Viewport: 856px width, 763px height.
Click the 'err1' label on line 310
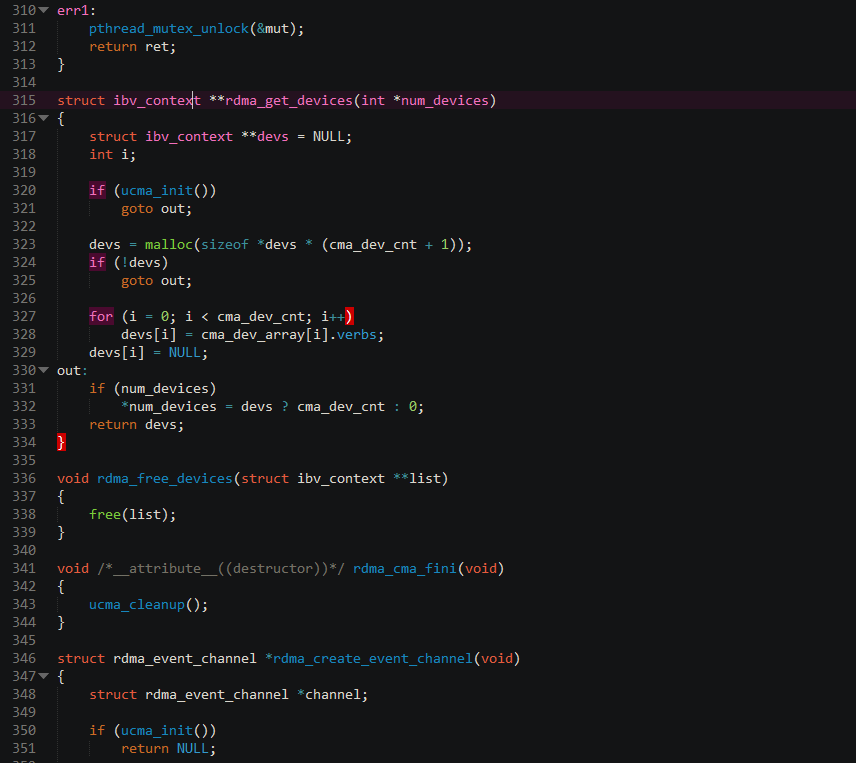(x=73, y=10)
